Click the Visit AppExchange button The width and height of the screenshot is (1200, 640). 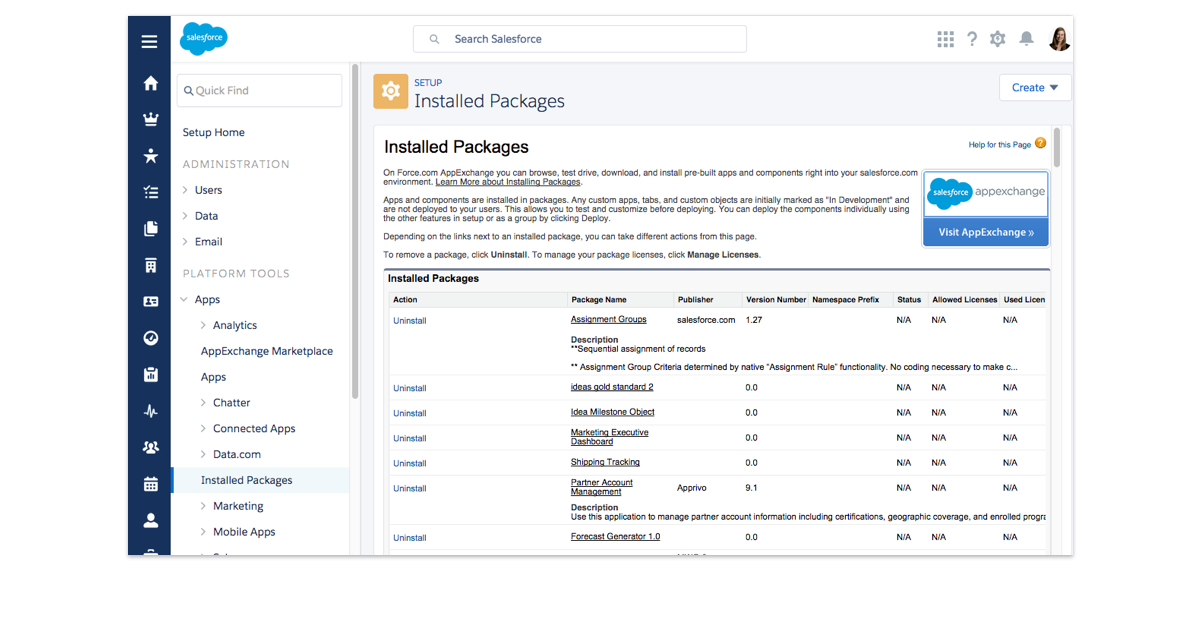pyautogui.click(x=985, y=232)
